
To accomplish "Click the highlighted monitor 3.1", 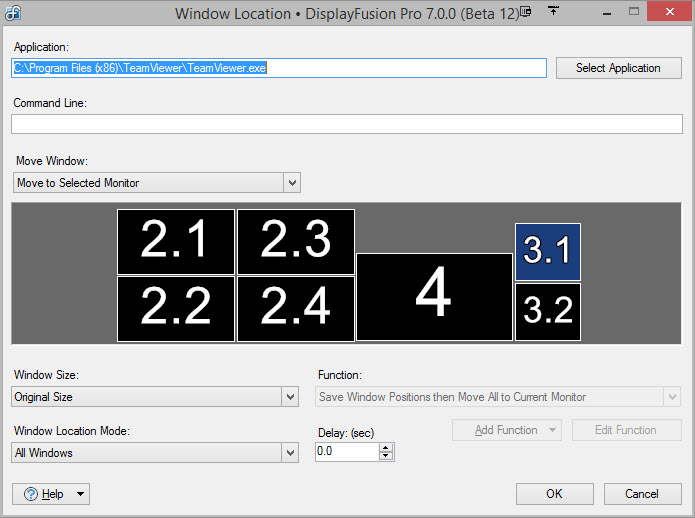I will pos(547,251).
